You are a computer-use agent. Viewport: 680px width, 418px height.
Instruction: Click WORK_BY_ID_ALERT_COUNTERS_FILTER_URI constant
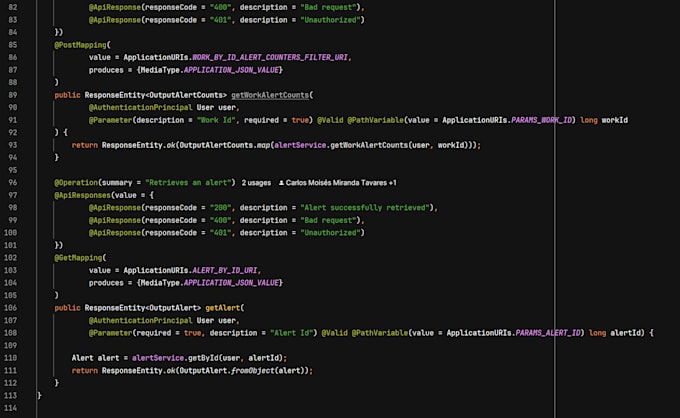pos(270,58)
